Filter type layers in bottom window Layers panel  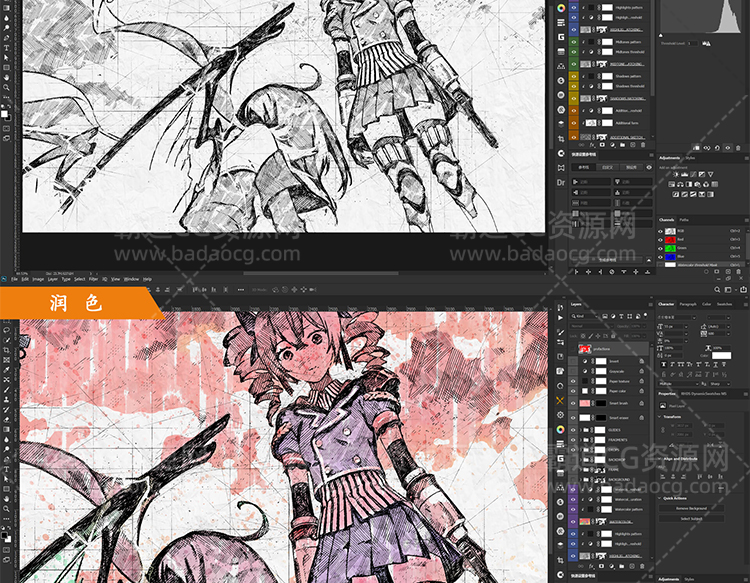[x=621, y=316]
